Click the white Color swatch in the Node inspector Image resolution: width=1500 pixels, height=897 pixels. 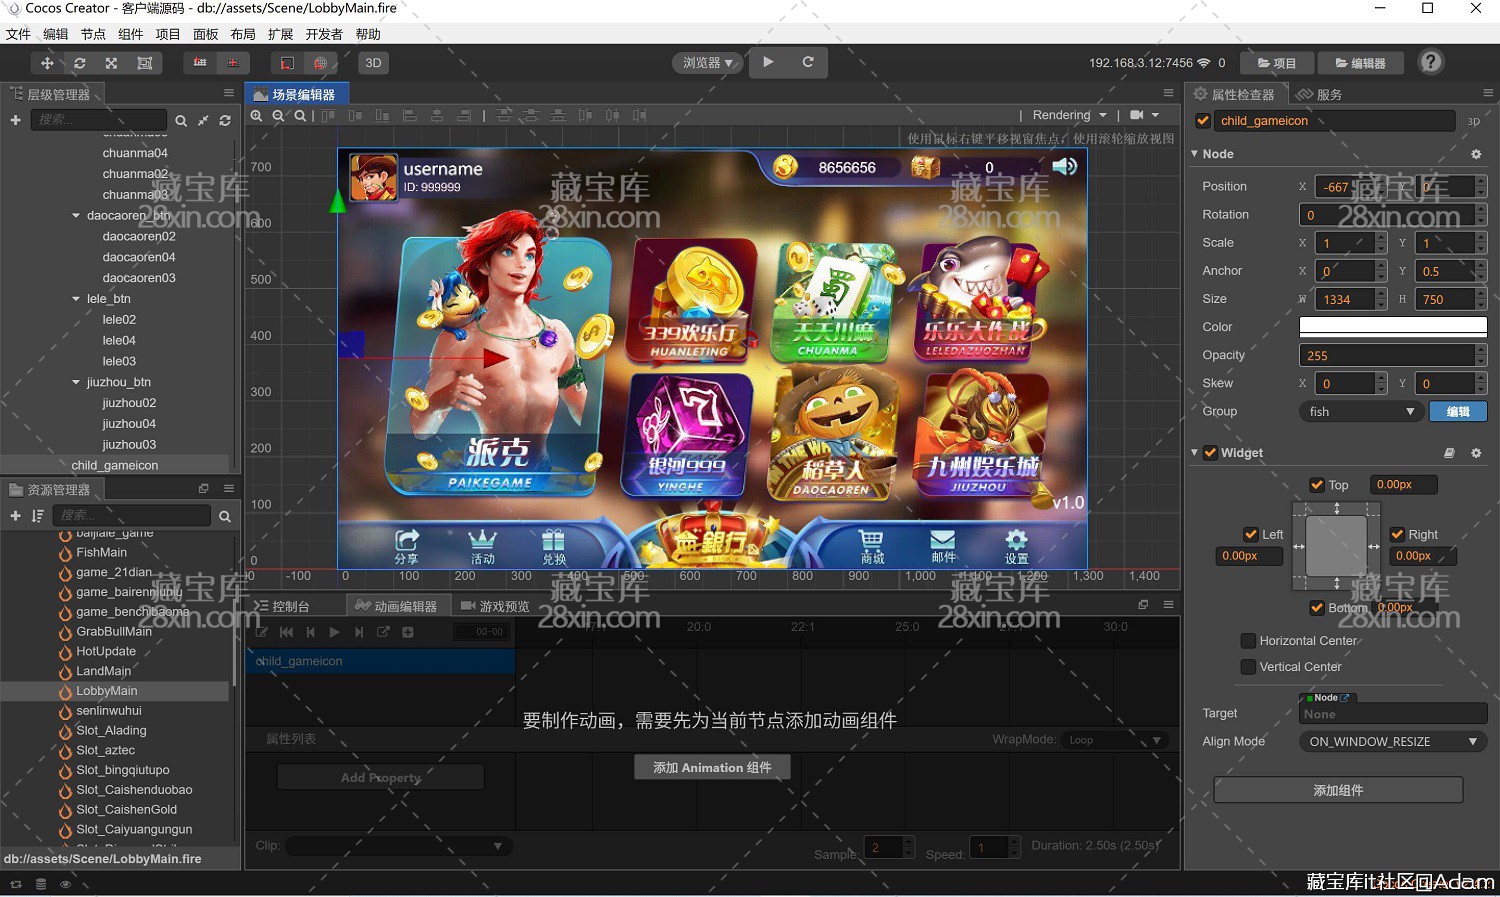click(x=1393, y=325)
